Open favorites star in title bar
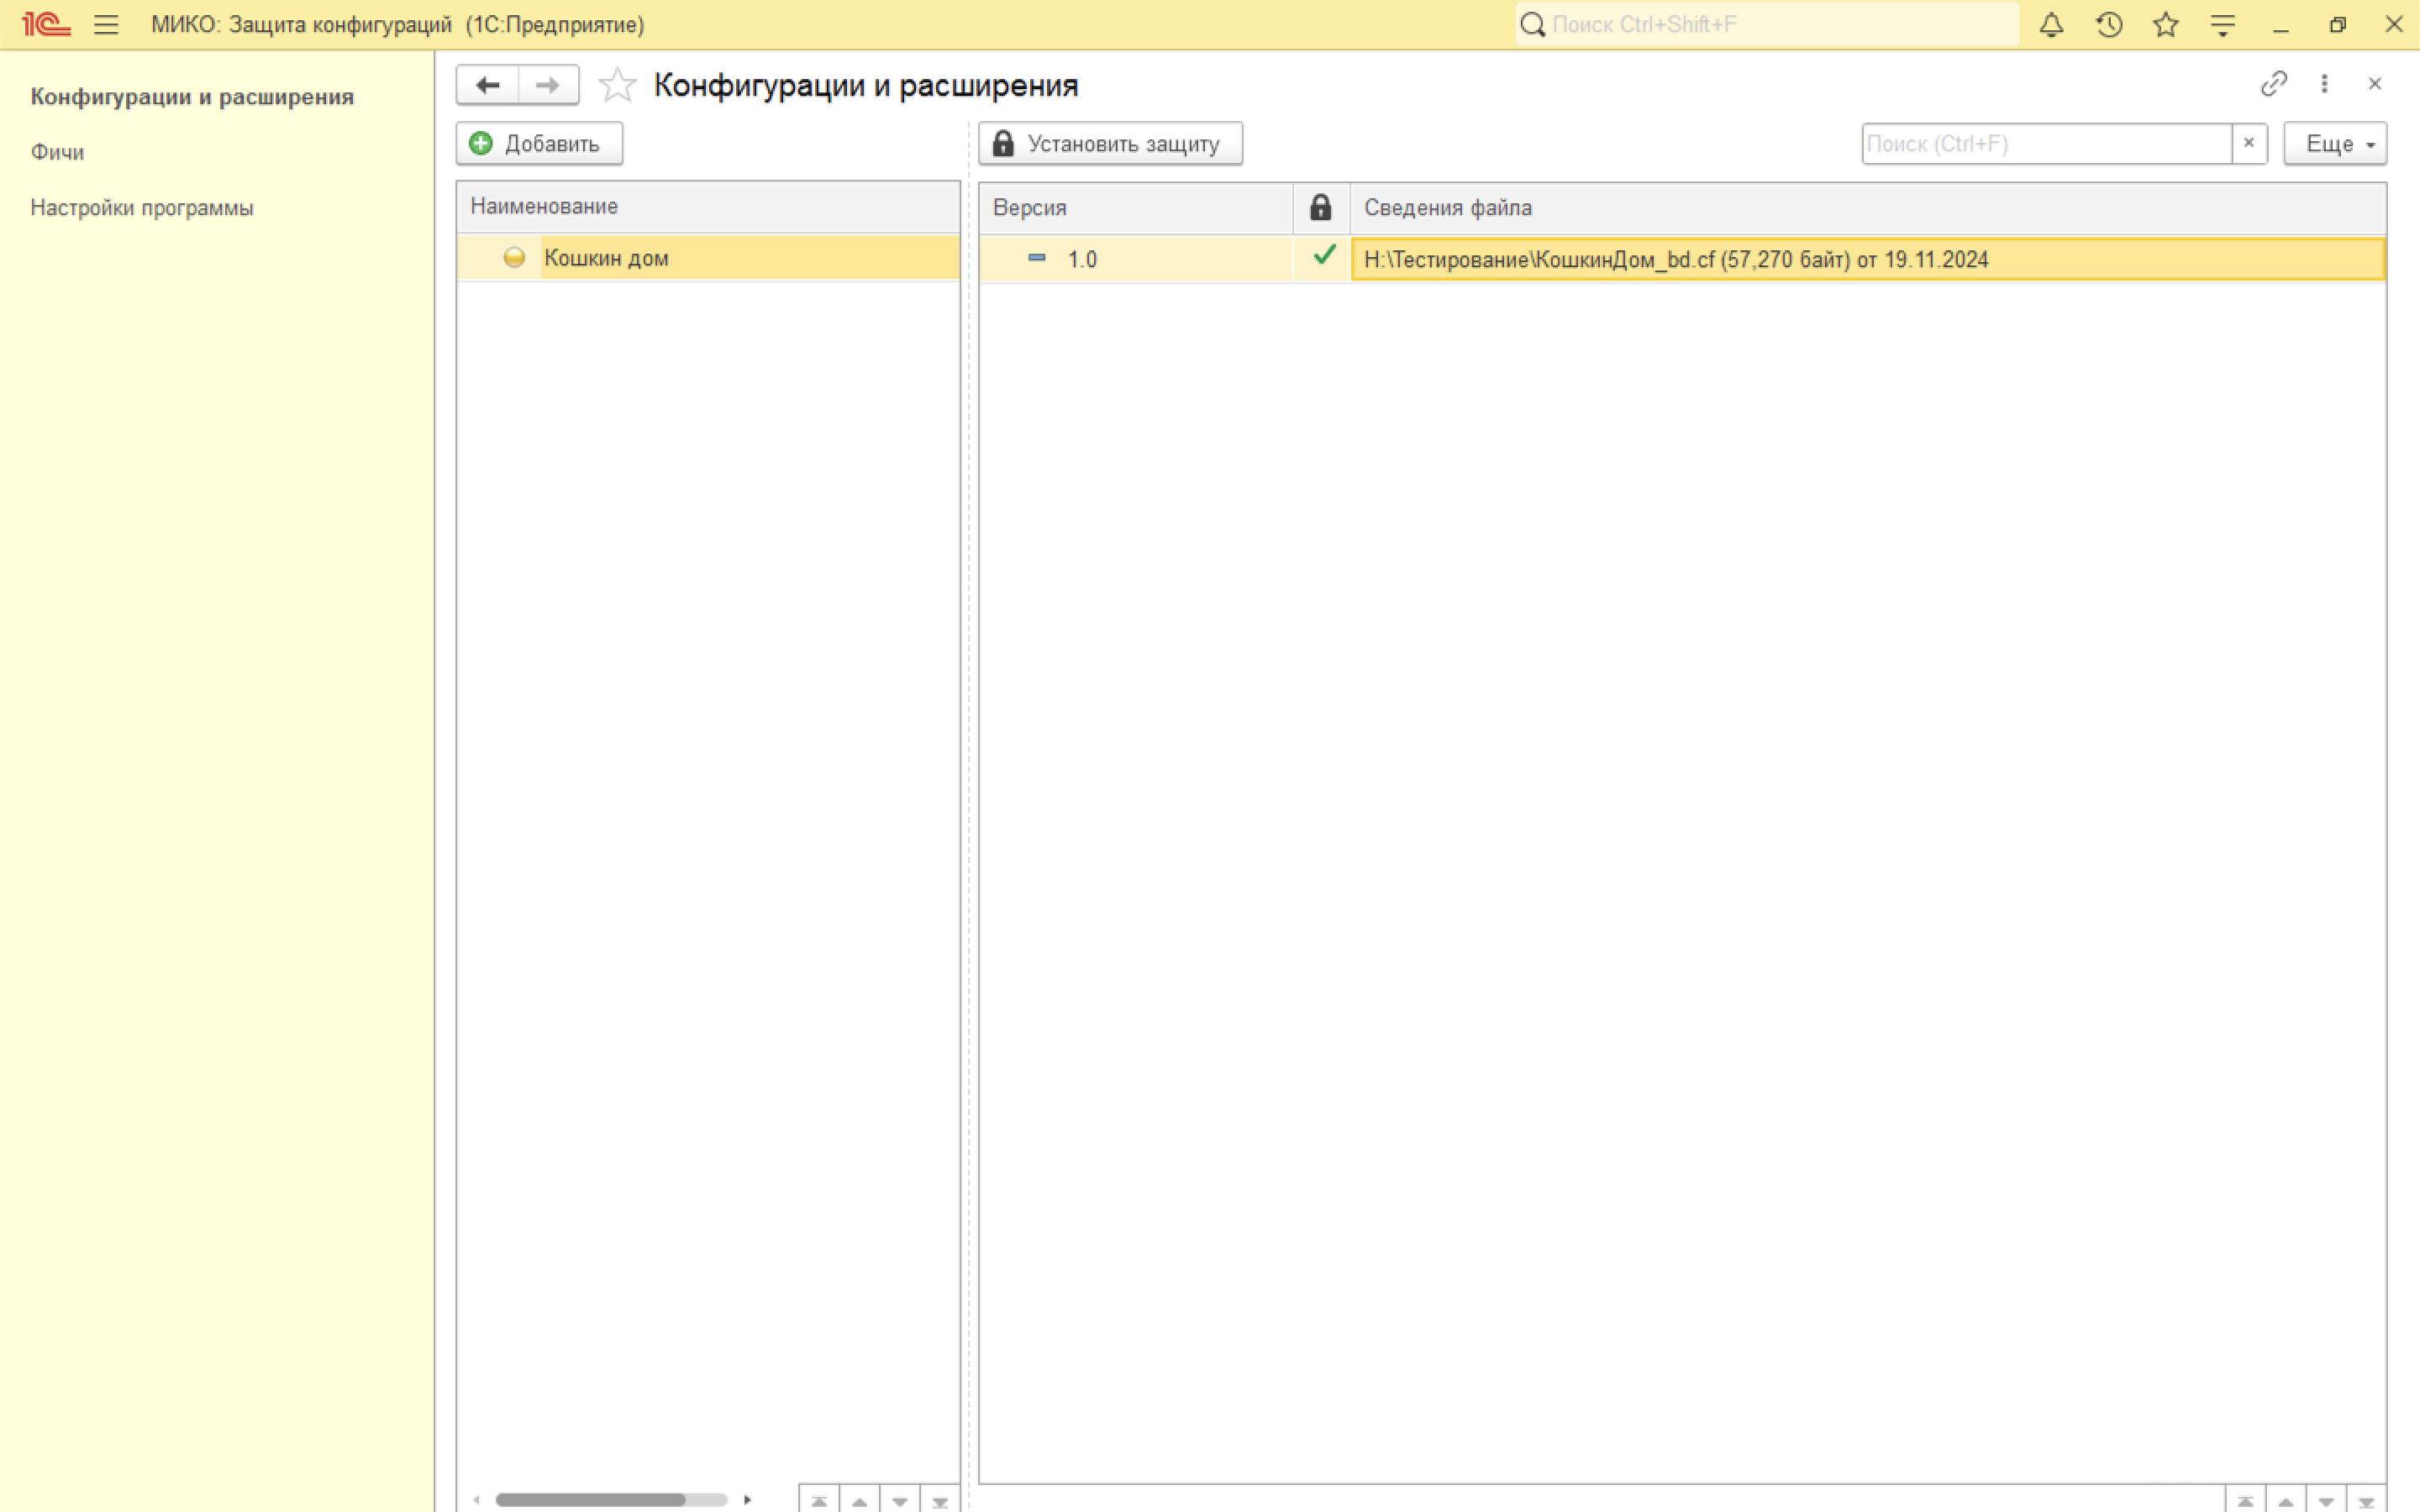The height and width of the screenshot is (1512, 2420). pyautogui.click(x=2166, y=24)
